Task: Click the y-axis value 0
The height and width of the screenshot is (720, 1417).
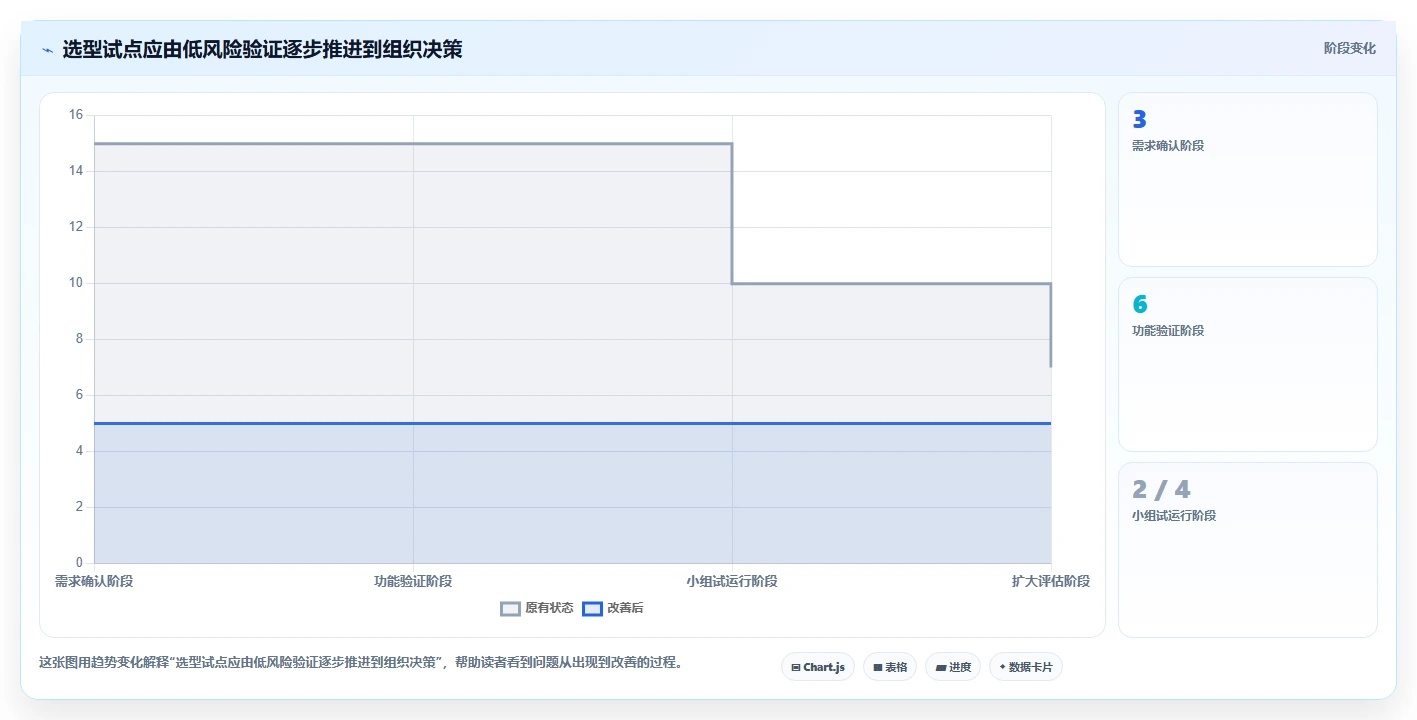Action: [x=80, y=563]
